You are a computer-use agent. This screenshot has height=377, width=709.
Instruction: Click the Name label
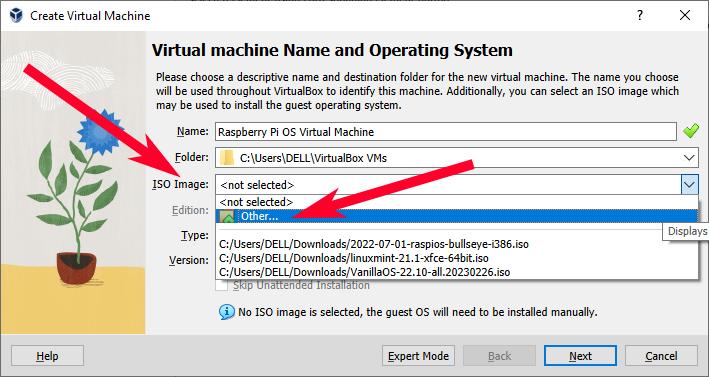[193, 131]
